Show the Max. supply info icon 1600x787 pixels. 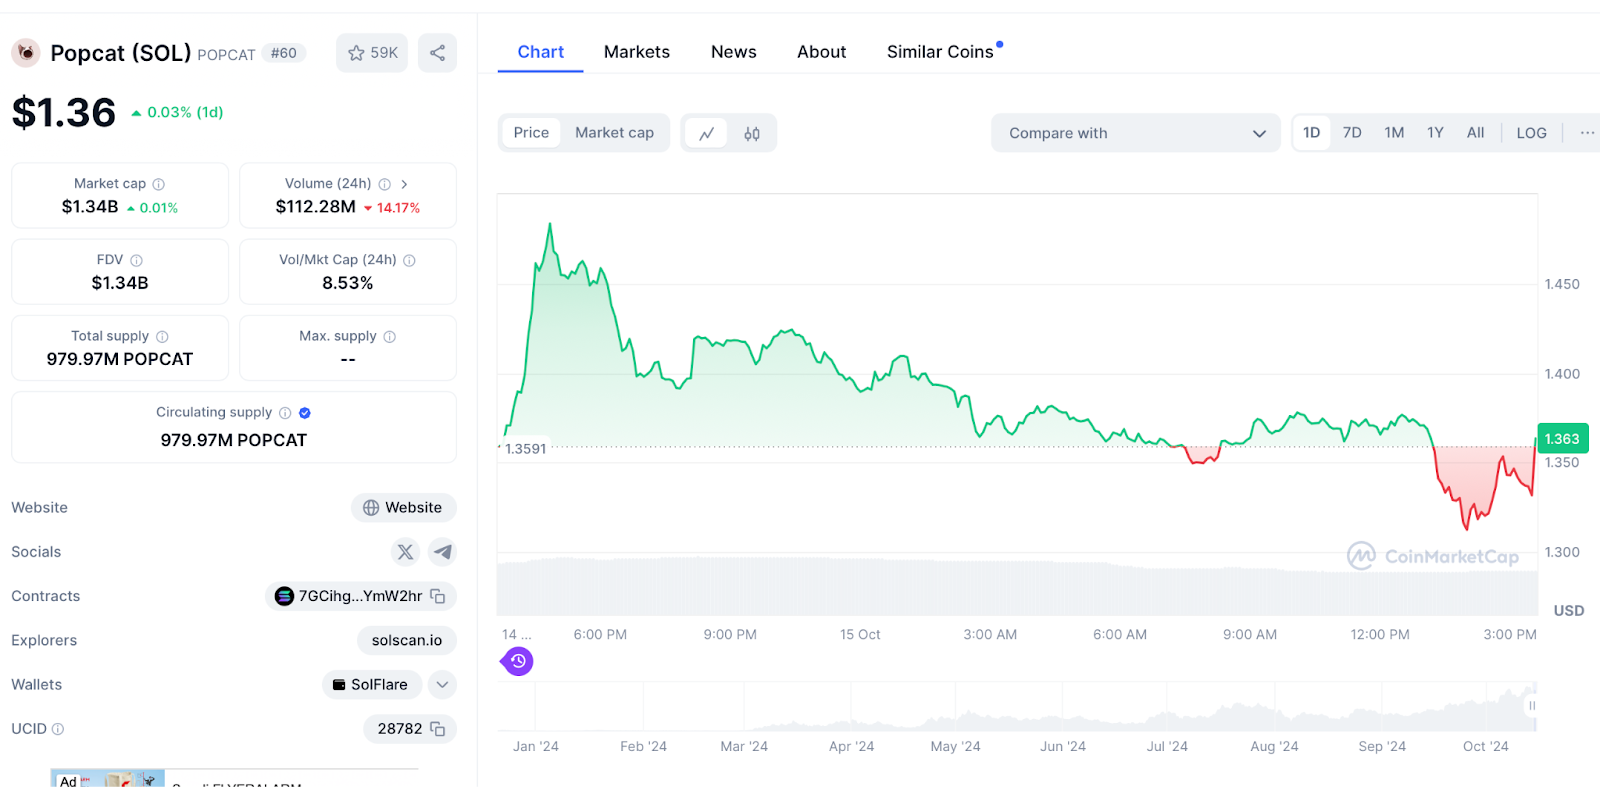pos(390,337)
